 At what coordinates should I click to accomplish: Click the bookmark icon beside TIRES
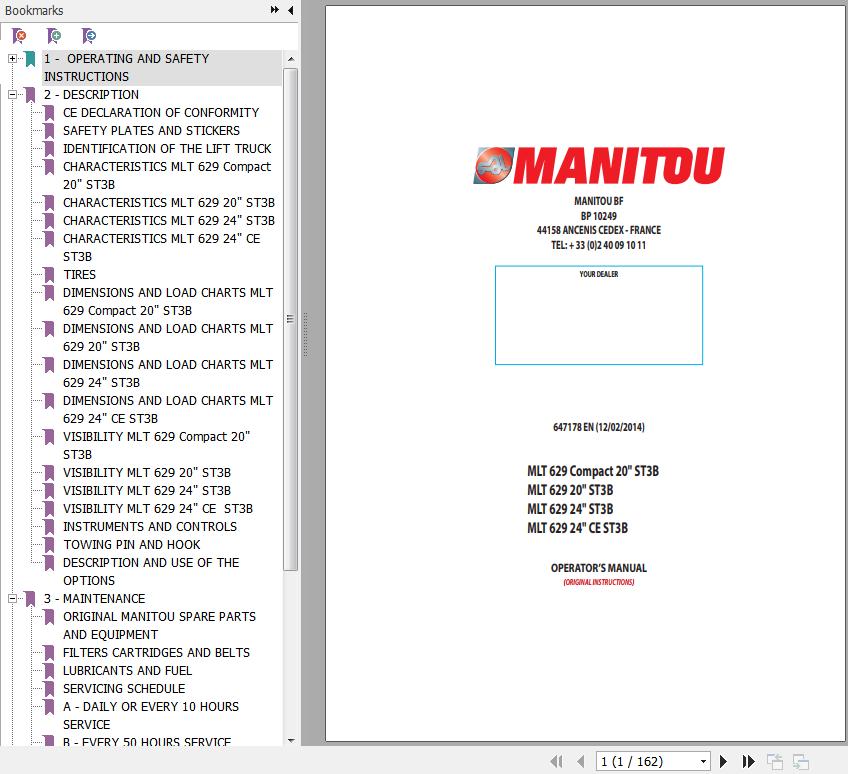tap(49, 275)
